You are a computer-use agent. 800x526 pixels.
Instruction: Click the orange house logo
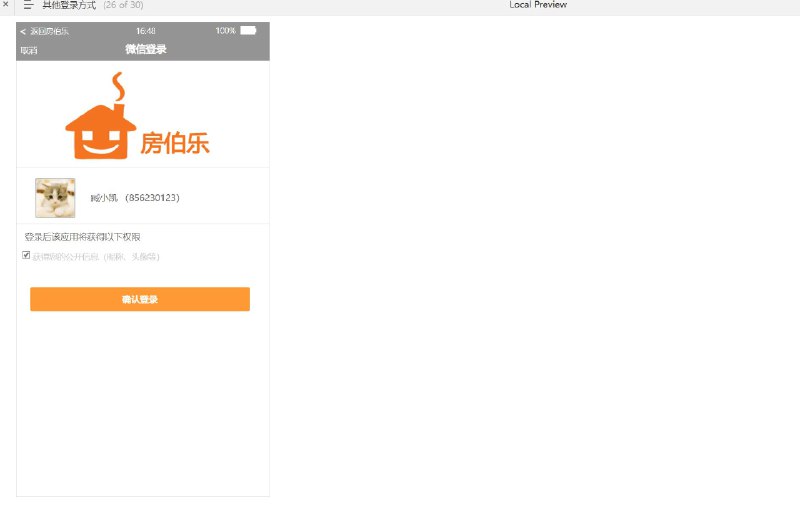(x=101, y=116)
